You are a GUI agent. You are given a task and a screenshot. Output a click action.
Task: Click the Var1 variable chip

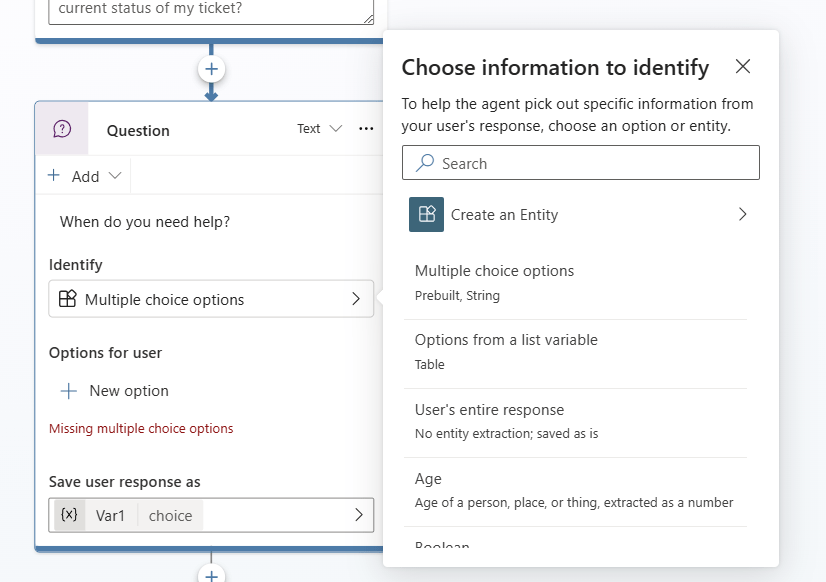110,515
